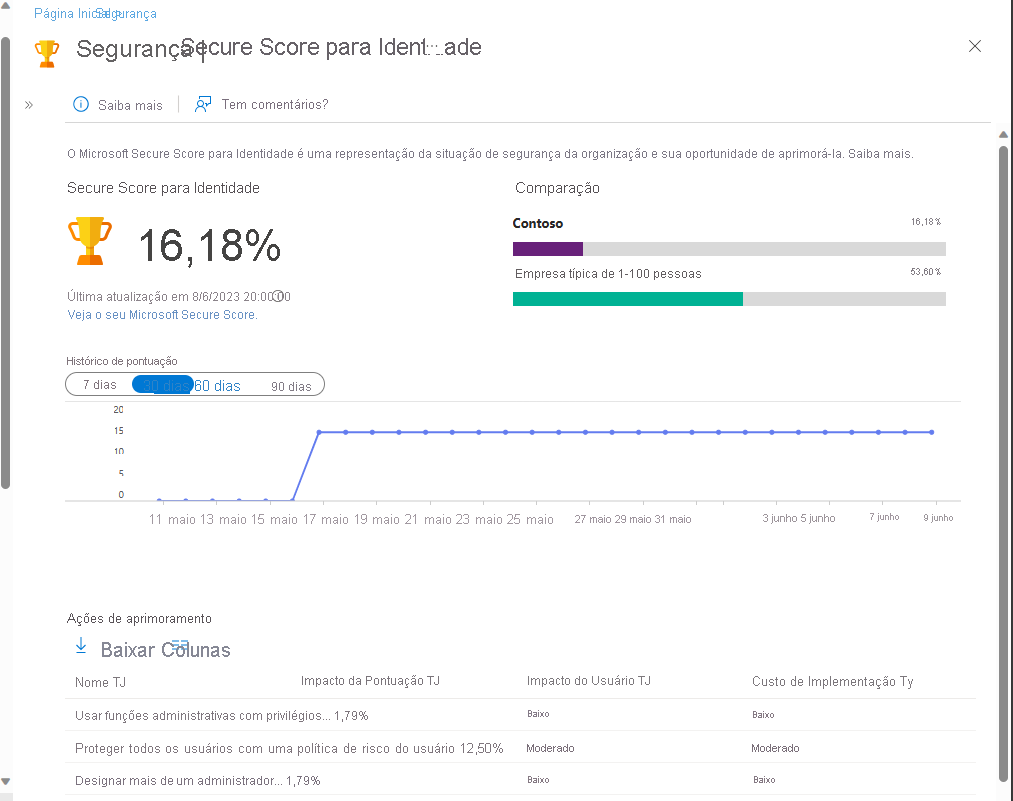1013x801 pixels.
Task: Click Empresa típica de 1-100 pessoas label
Action: tap(608, 274)
